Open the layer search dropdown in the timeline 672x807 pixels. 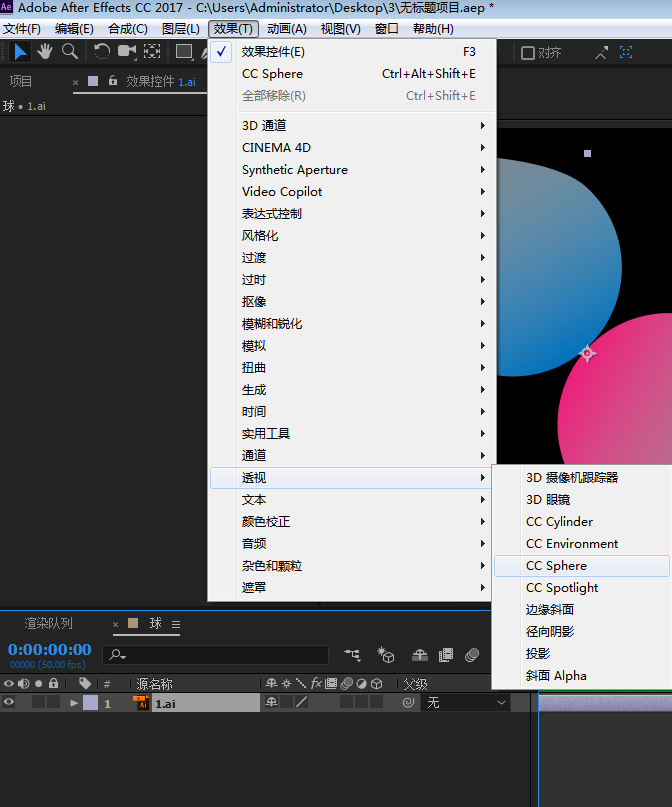118,655
